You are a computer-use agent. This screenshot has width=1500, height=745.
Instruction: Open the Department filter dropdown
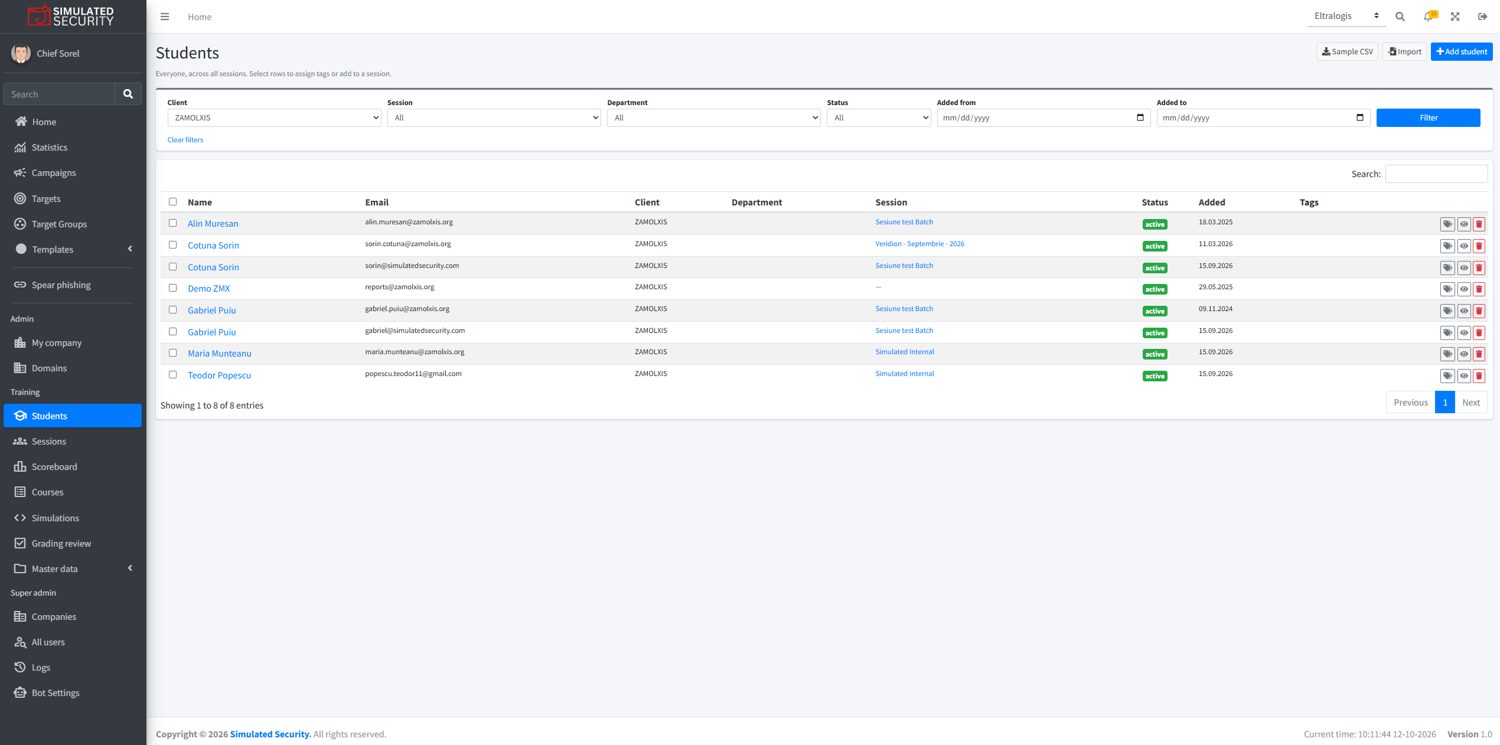[x=714, y=118]
